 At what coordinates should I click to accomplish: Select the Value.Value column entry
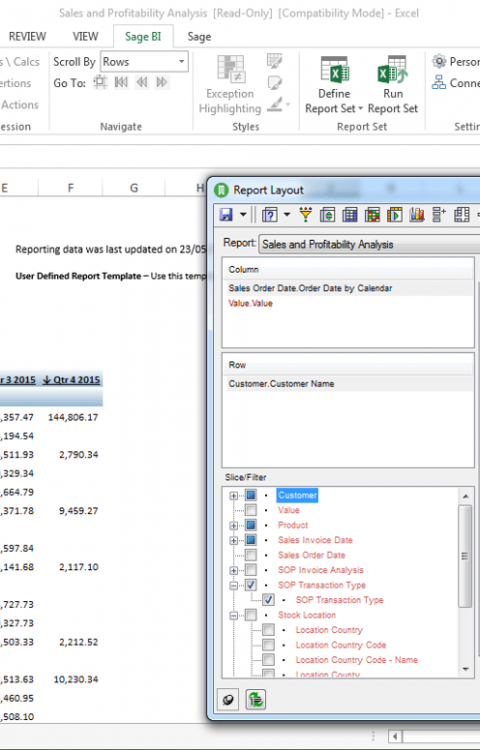[x=251, y=303]
